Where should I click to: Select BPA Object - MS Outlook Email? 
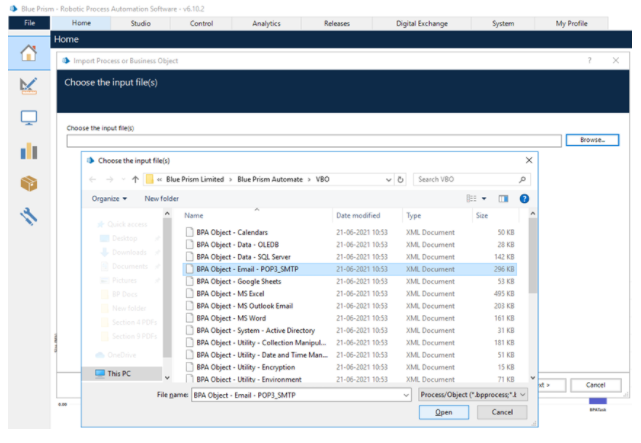pos(350,306)
